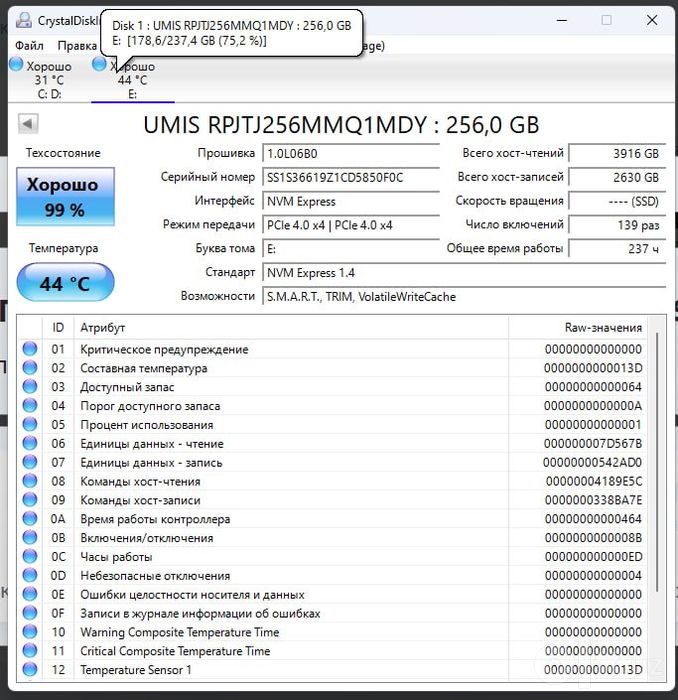Click status icon of Составная температура row
The height and width of the screenshot is (700, 678).
(30, 367)
